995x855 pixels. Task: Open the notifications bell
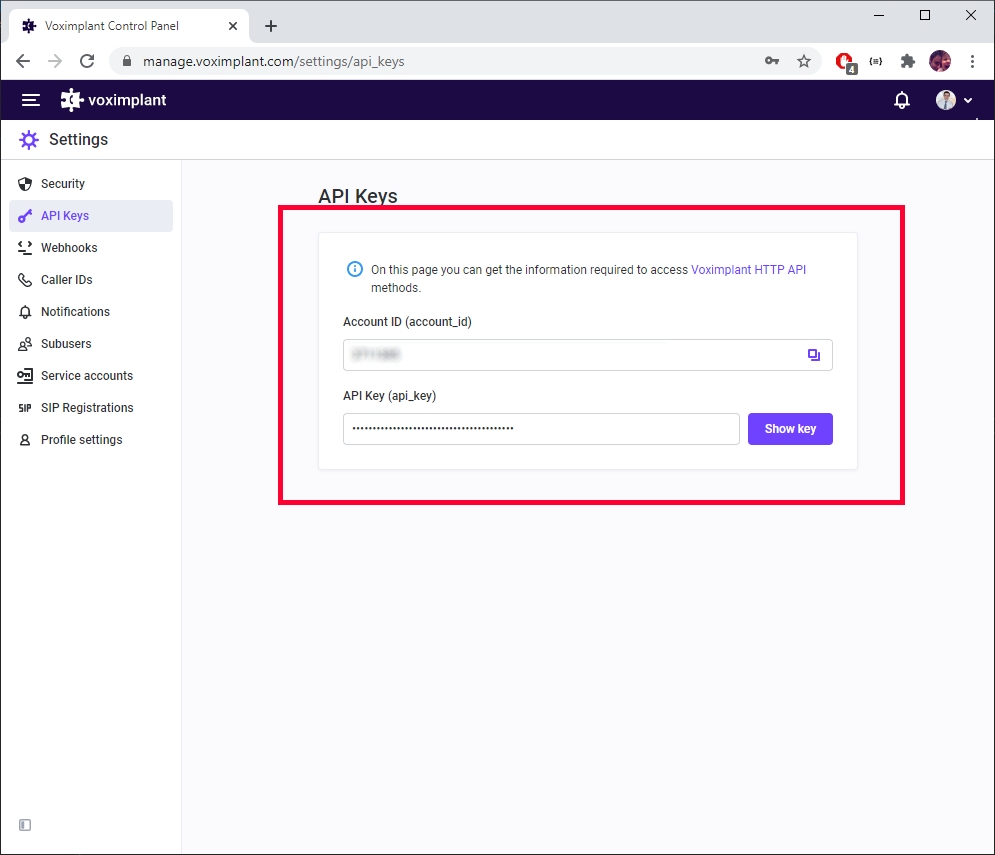(902, 100)
